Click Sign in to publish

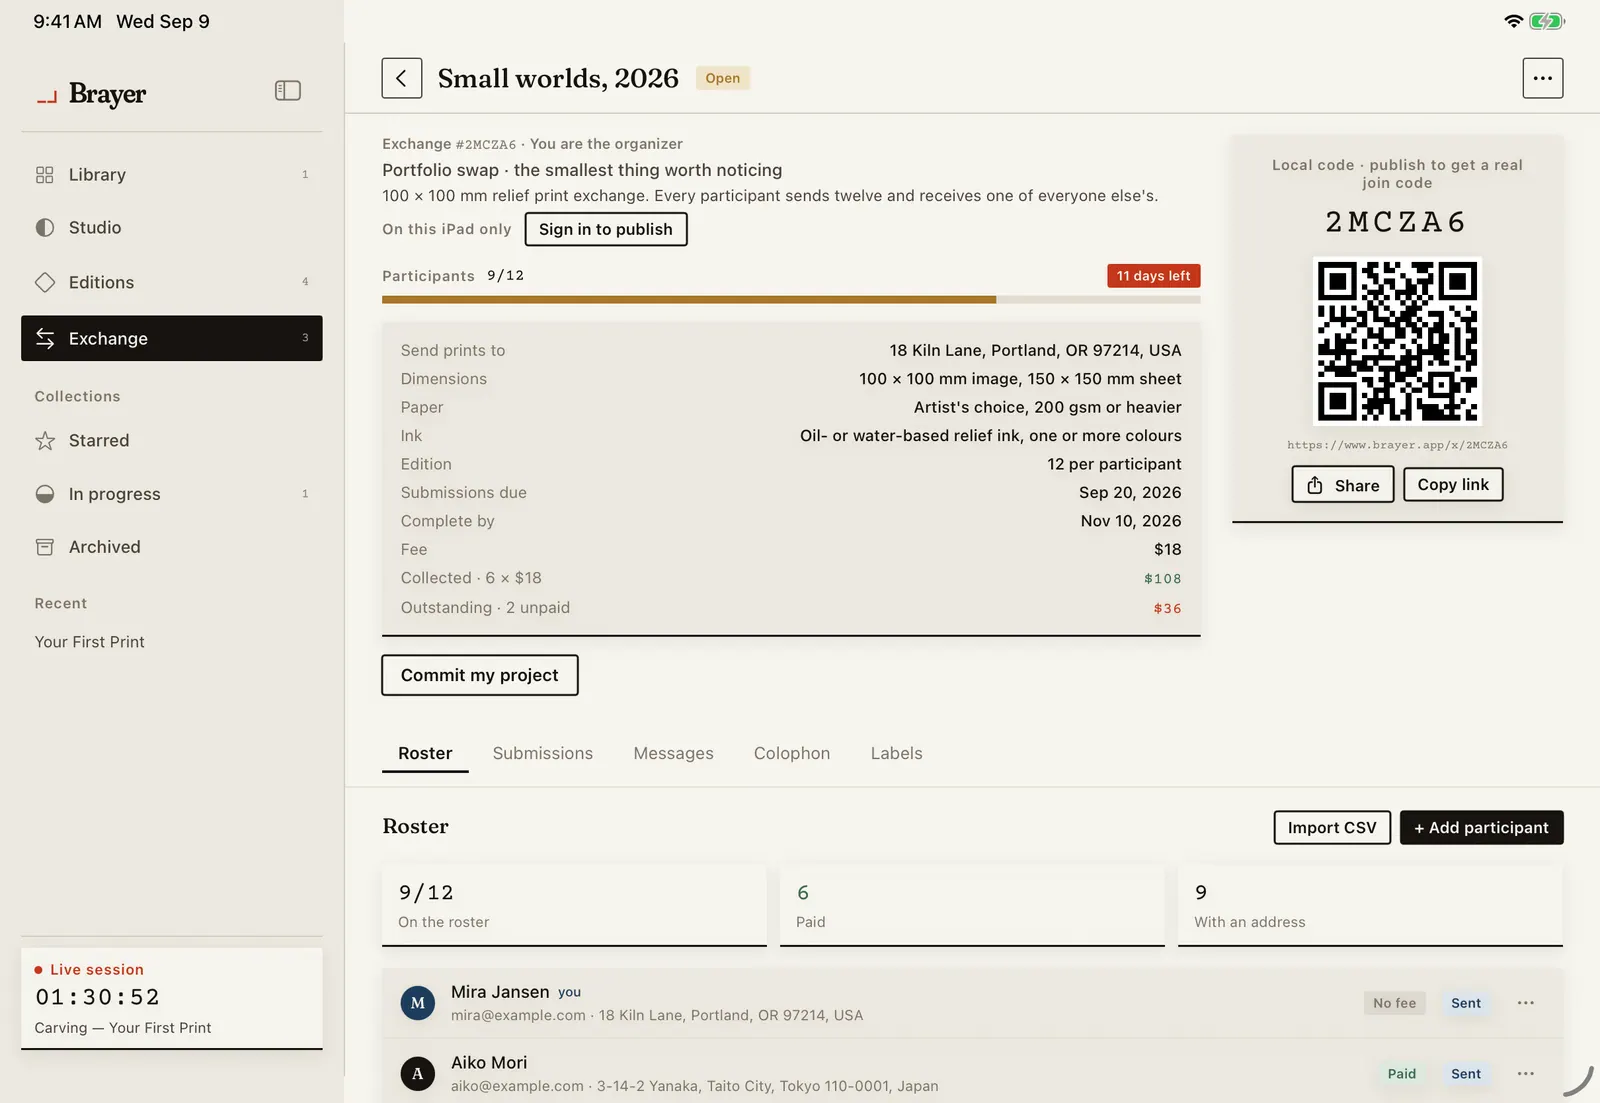tap(606, 229)
